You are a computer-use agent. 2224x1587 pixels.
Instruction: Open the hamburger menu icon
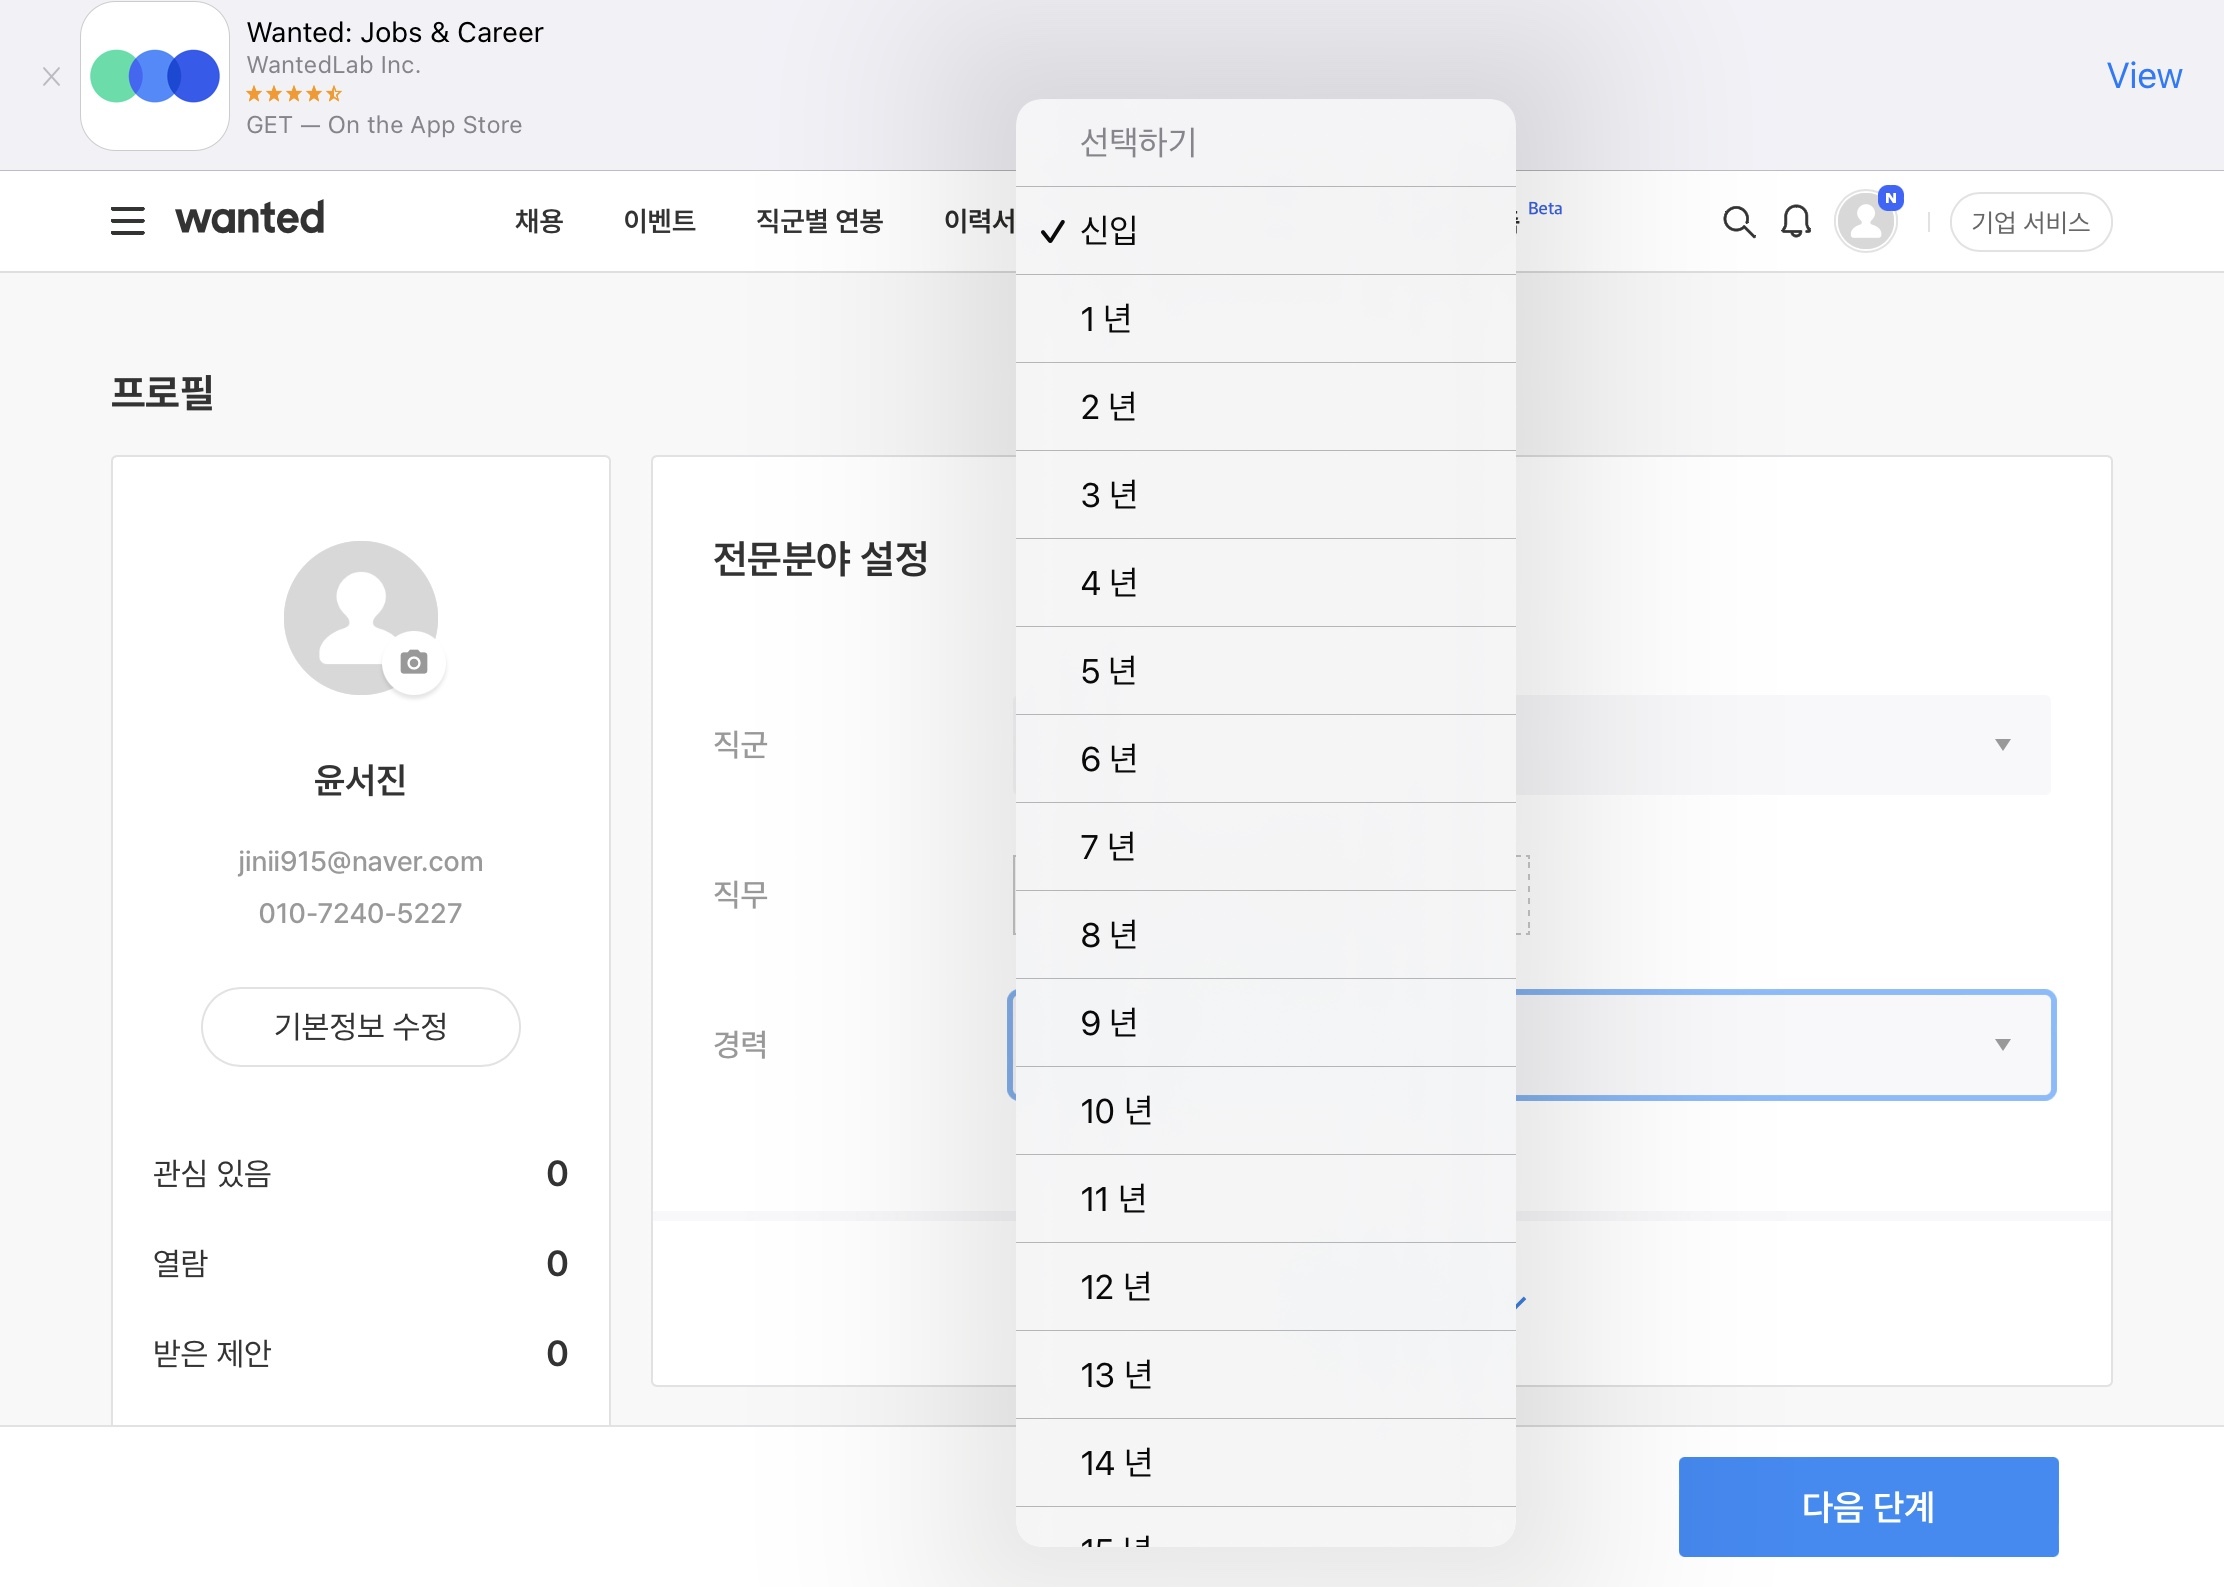coord(127,220)
